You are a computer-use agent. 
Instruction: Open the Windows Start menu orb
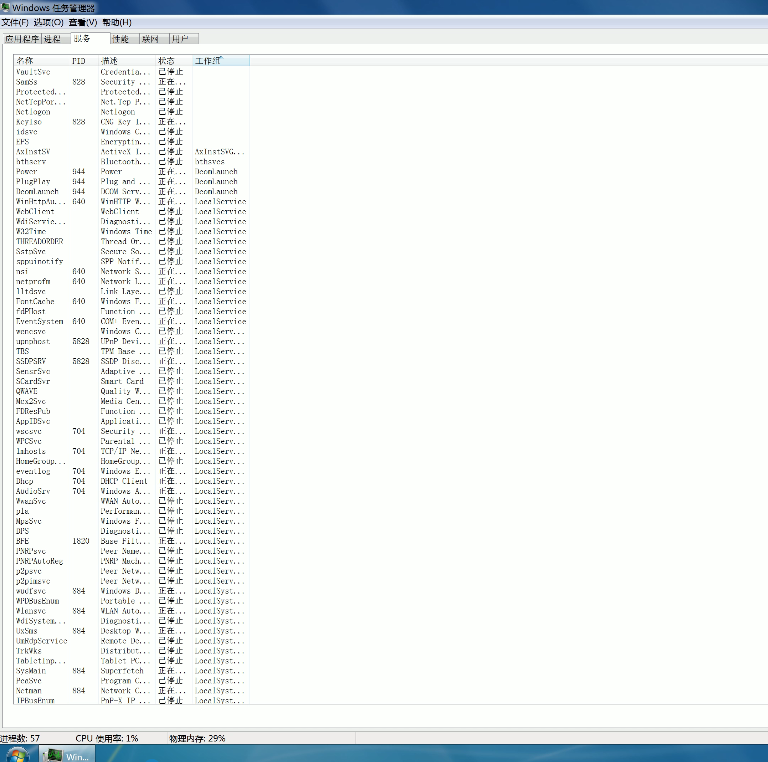coord(18,756)
